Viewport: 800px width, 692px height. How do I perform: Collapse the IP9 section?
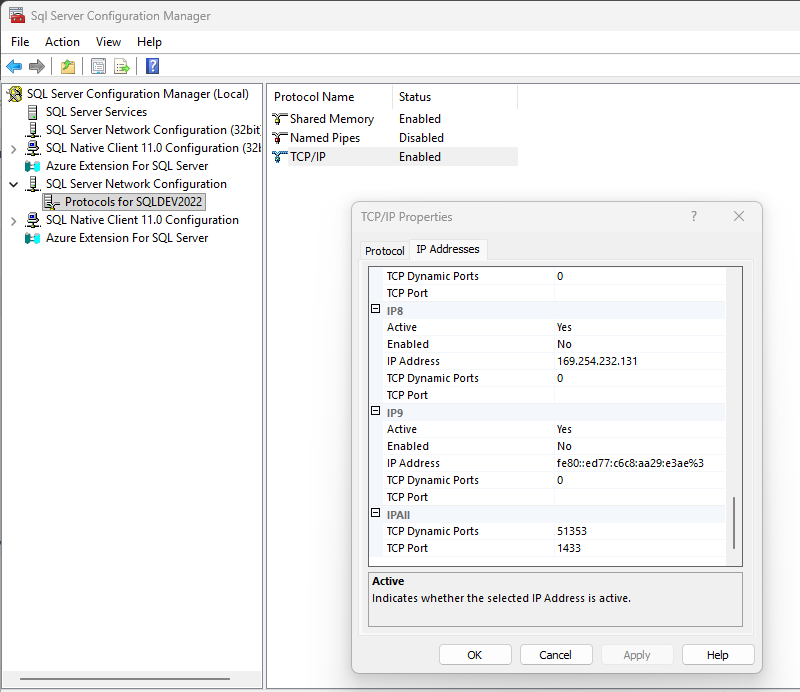(376, 413)
